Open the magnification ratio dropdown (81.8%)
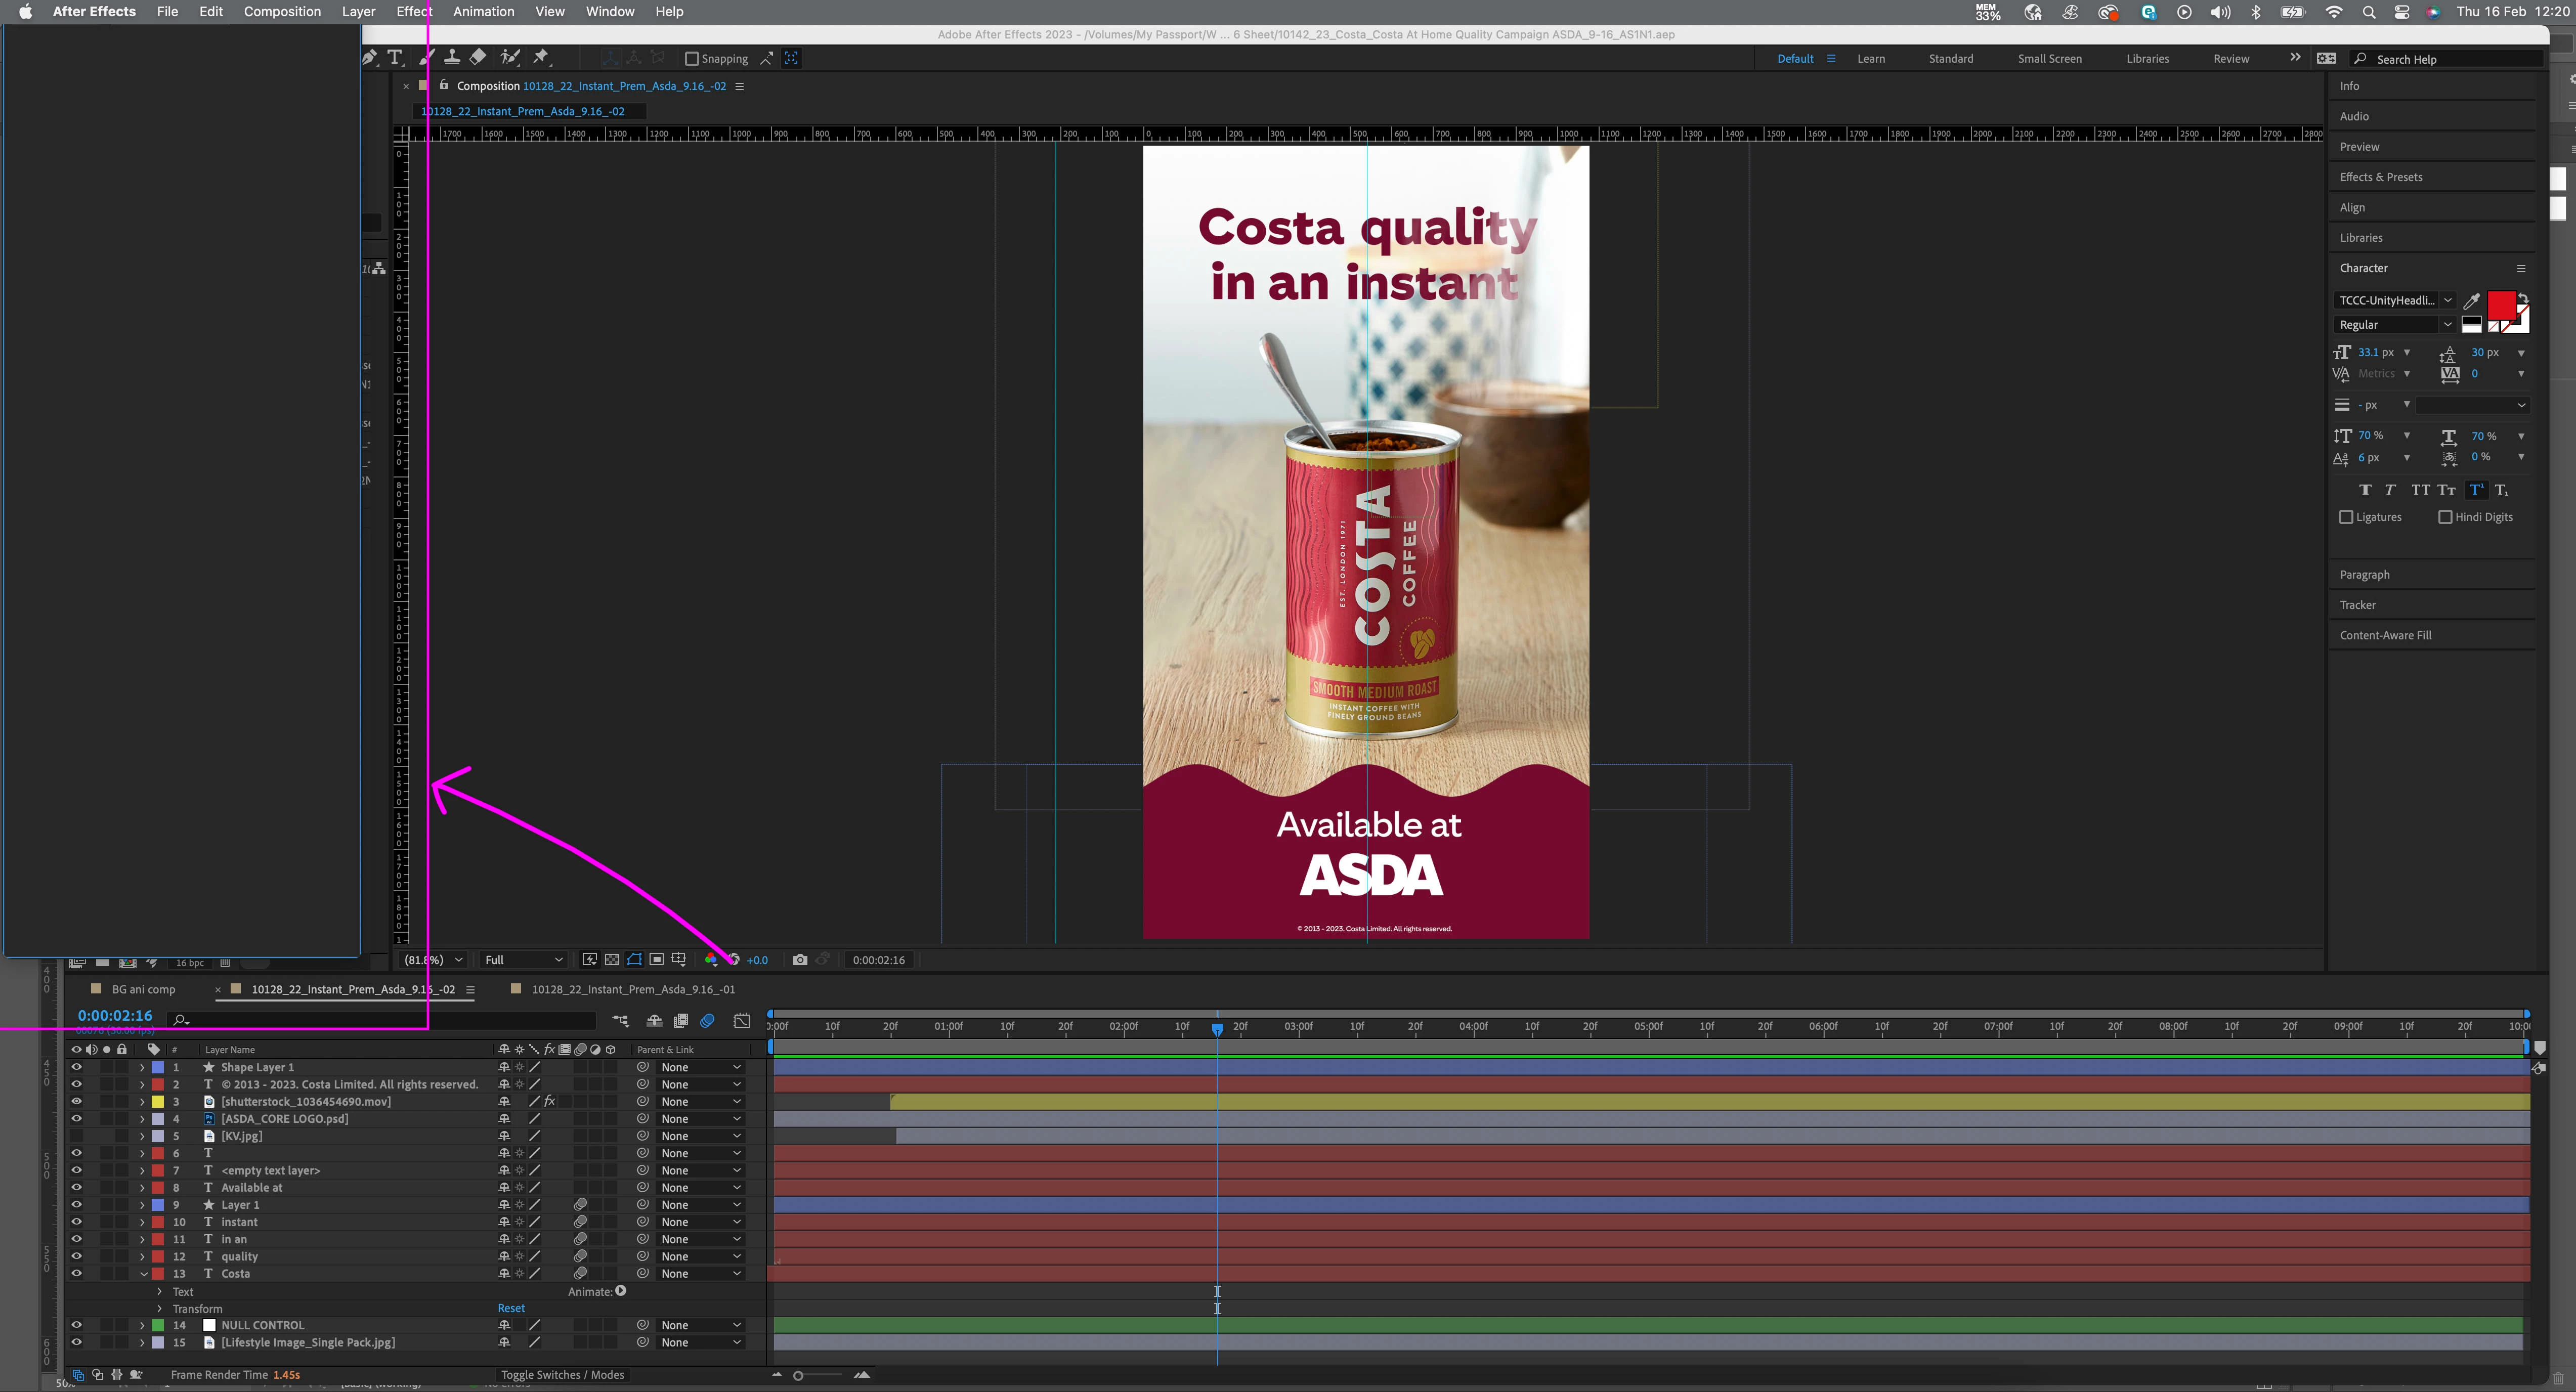This screenshot has width=2576, height=1392. pos(433,960)
